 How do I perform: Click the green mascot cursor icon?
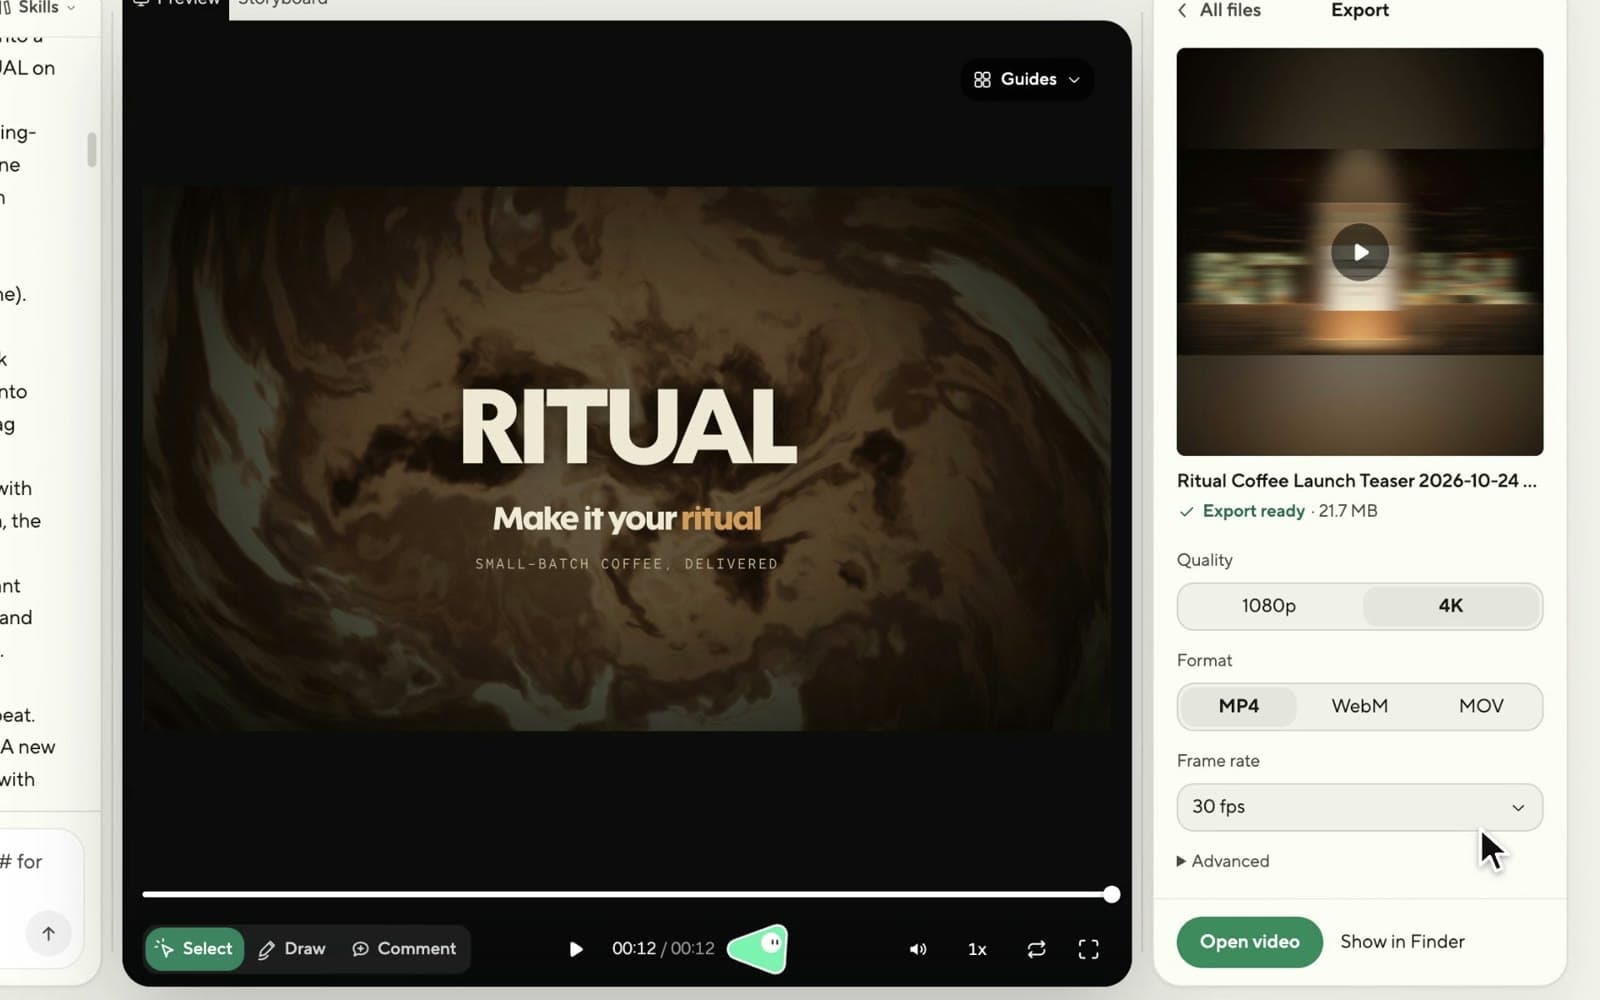pyautogui.click(x=758, y=949)
